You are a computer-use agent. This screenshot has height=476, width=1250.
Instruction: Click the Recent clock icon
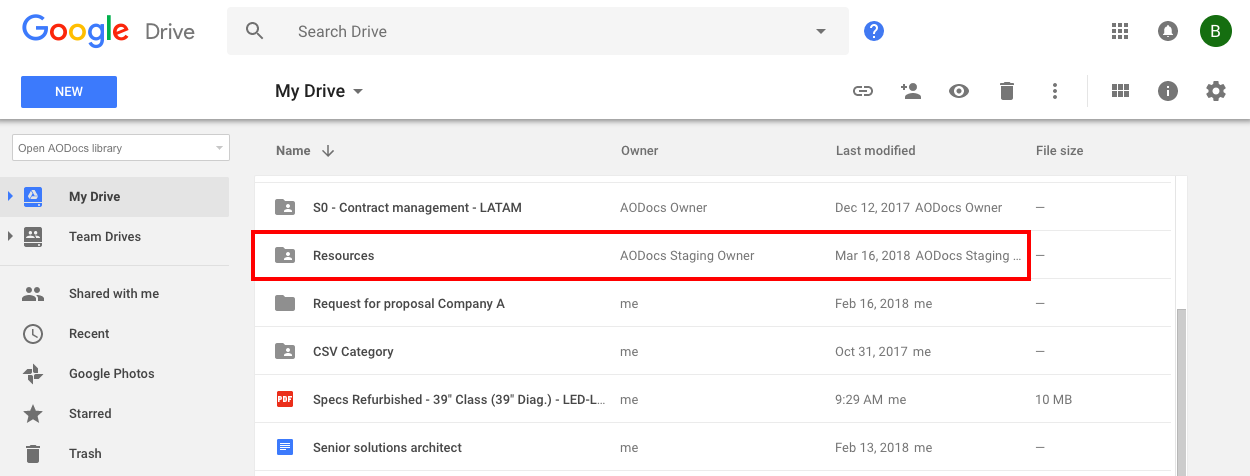[33, 334]
